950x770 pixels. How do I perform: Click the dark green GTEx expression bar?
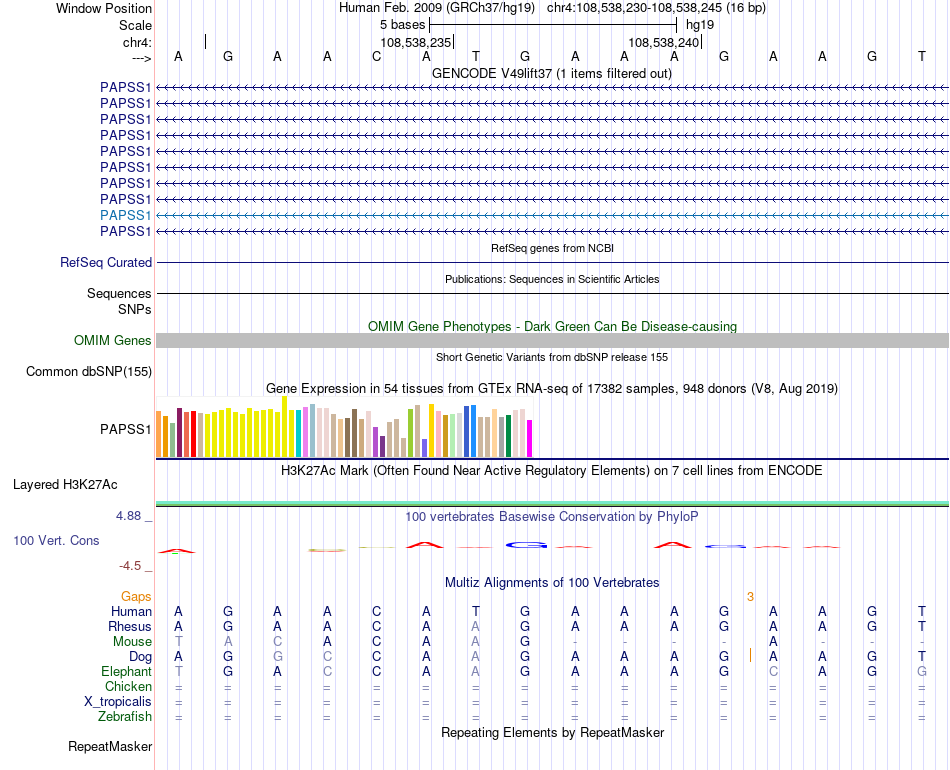(508, 436)
